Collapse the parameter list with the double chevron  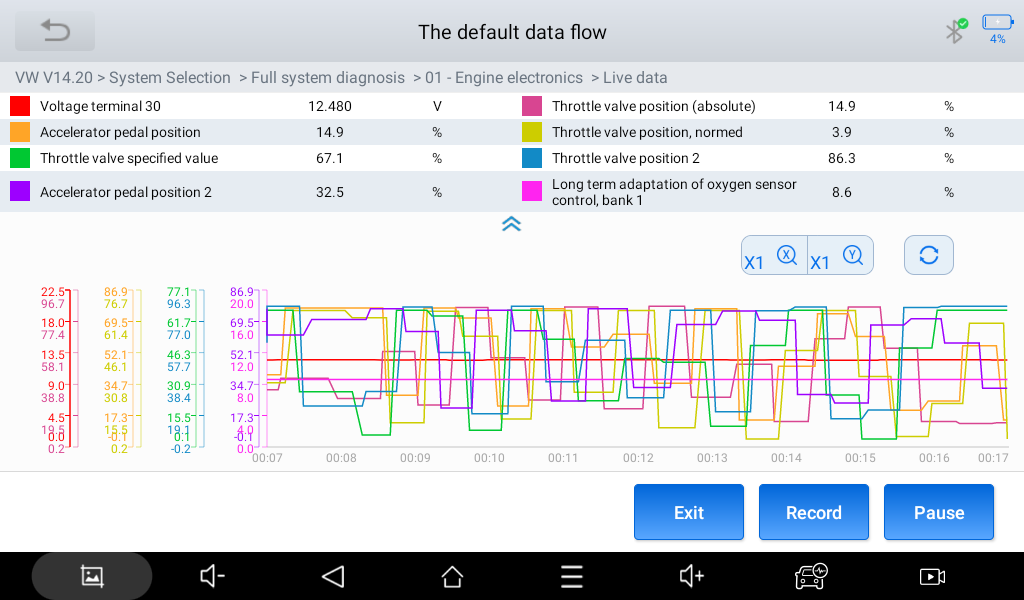point(511,225)
